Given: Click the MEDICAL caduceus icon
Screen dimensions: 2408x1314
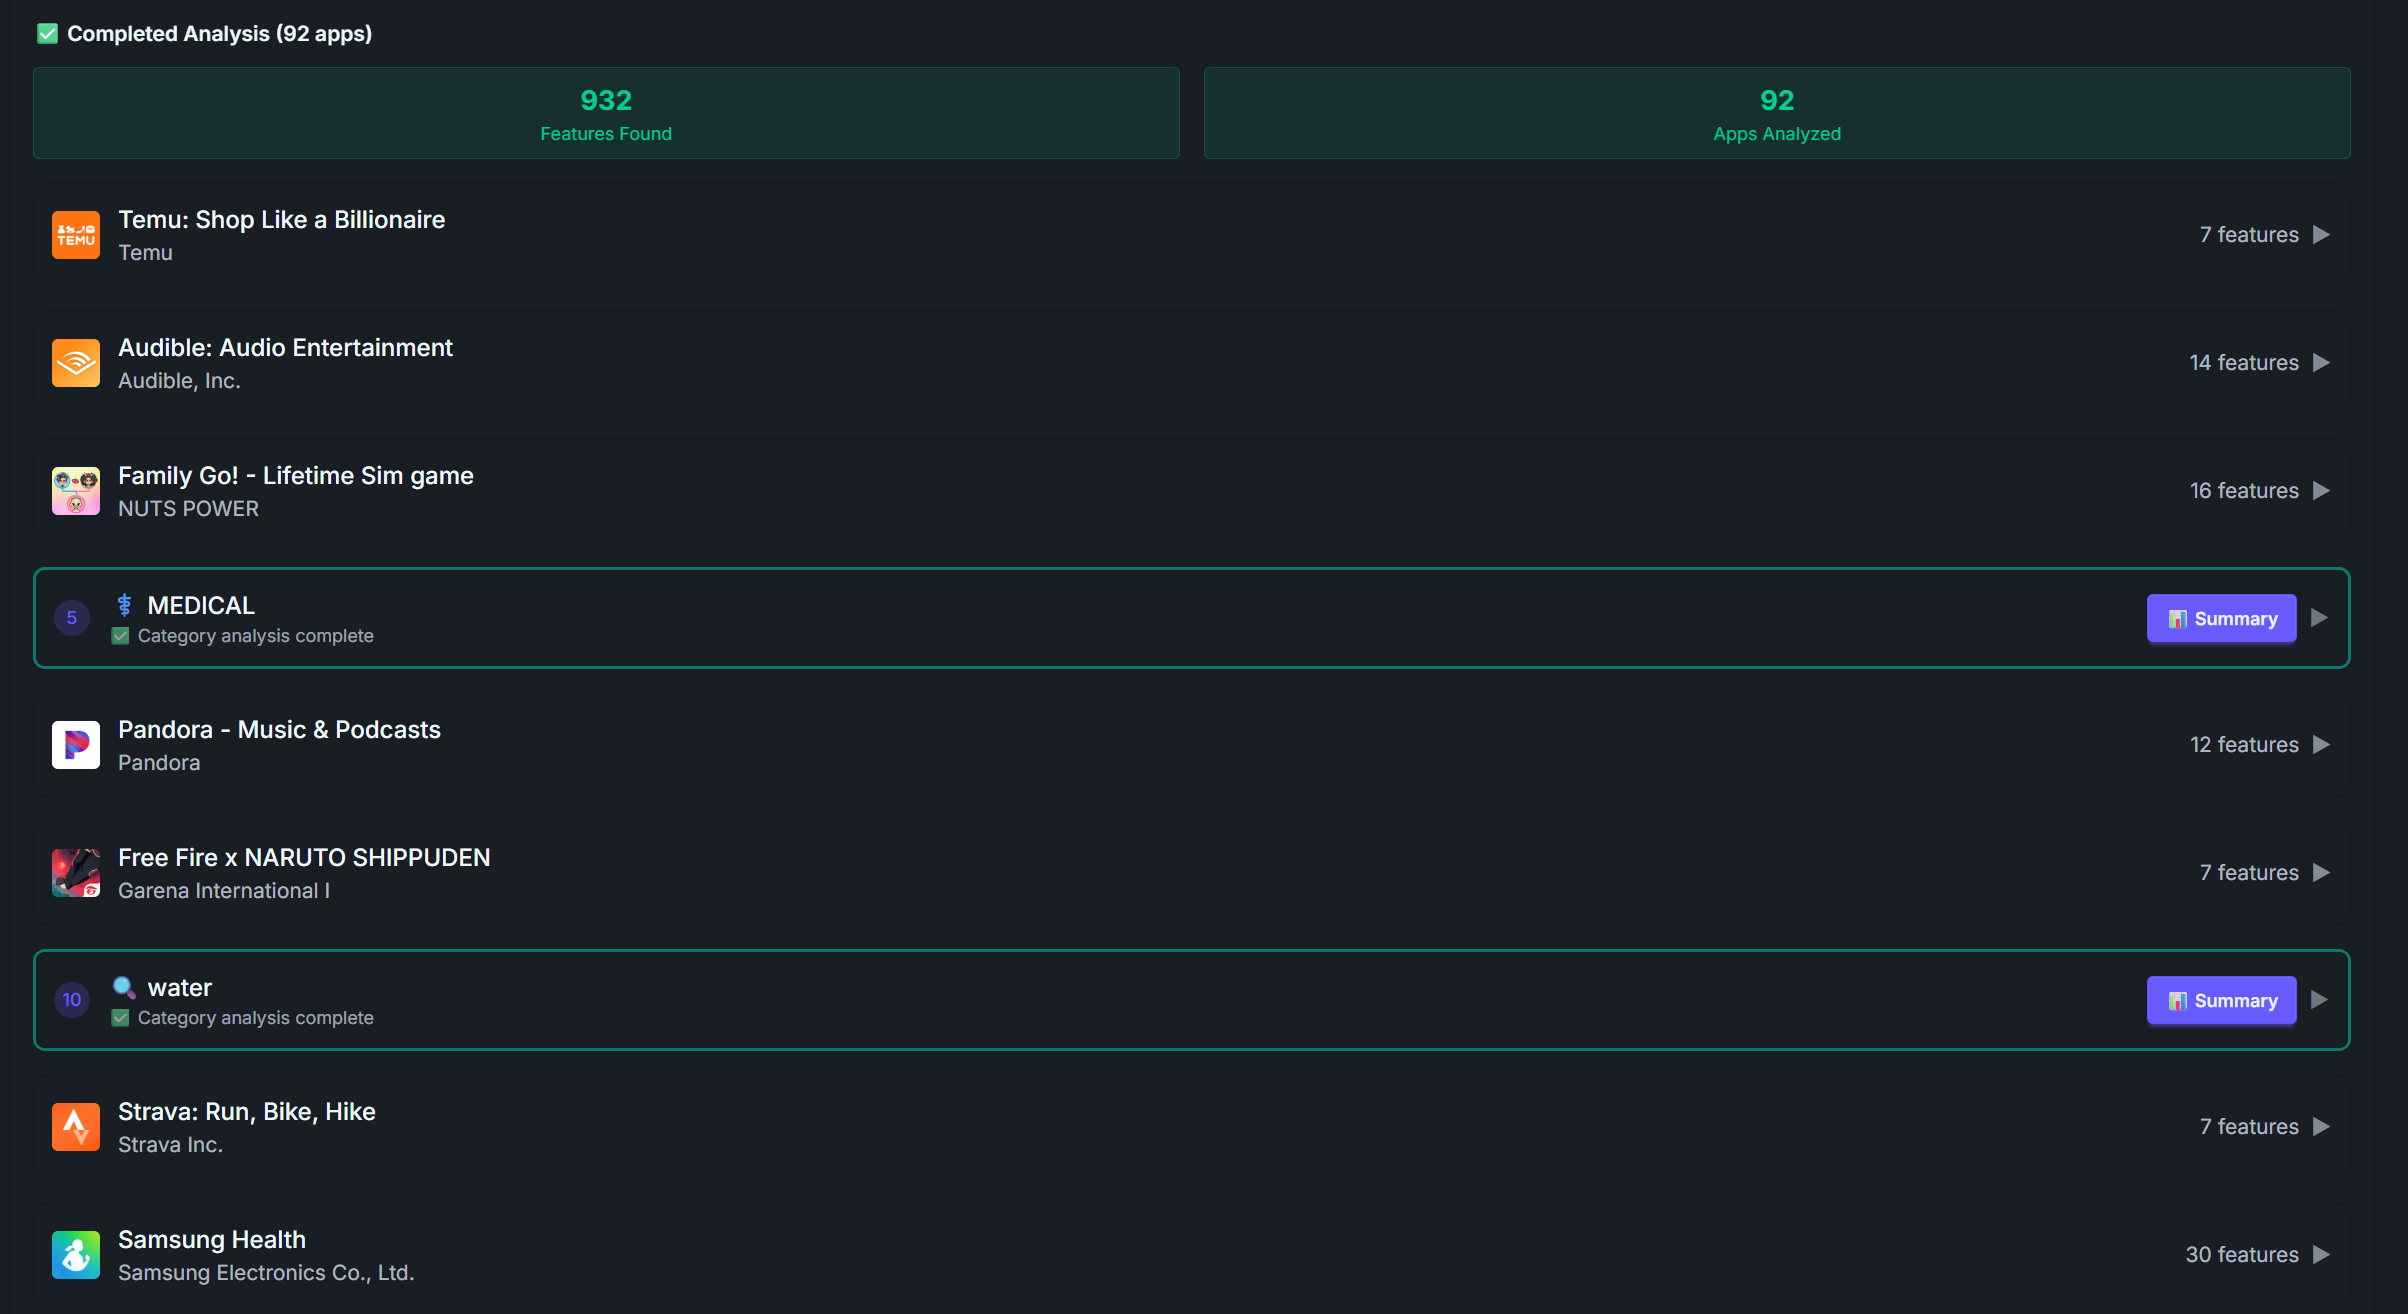Looking at the screenshot, I should tap(124, 605).
